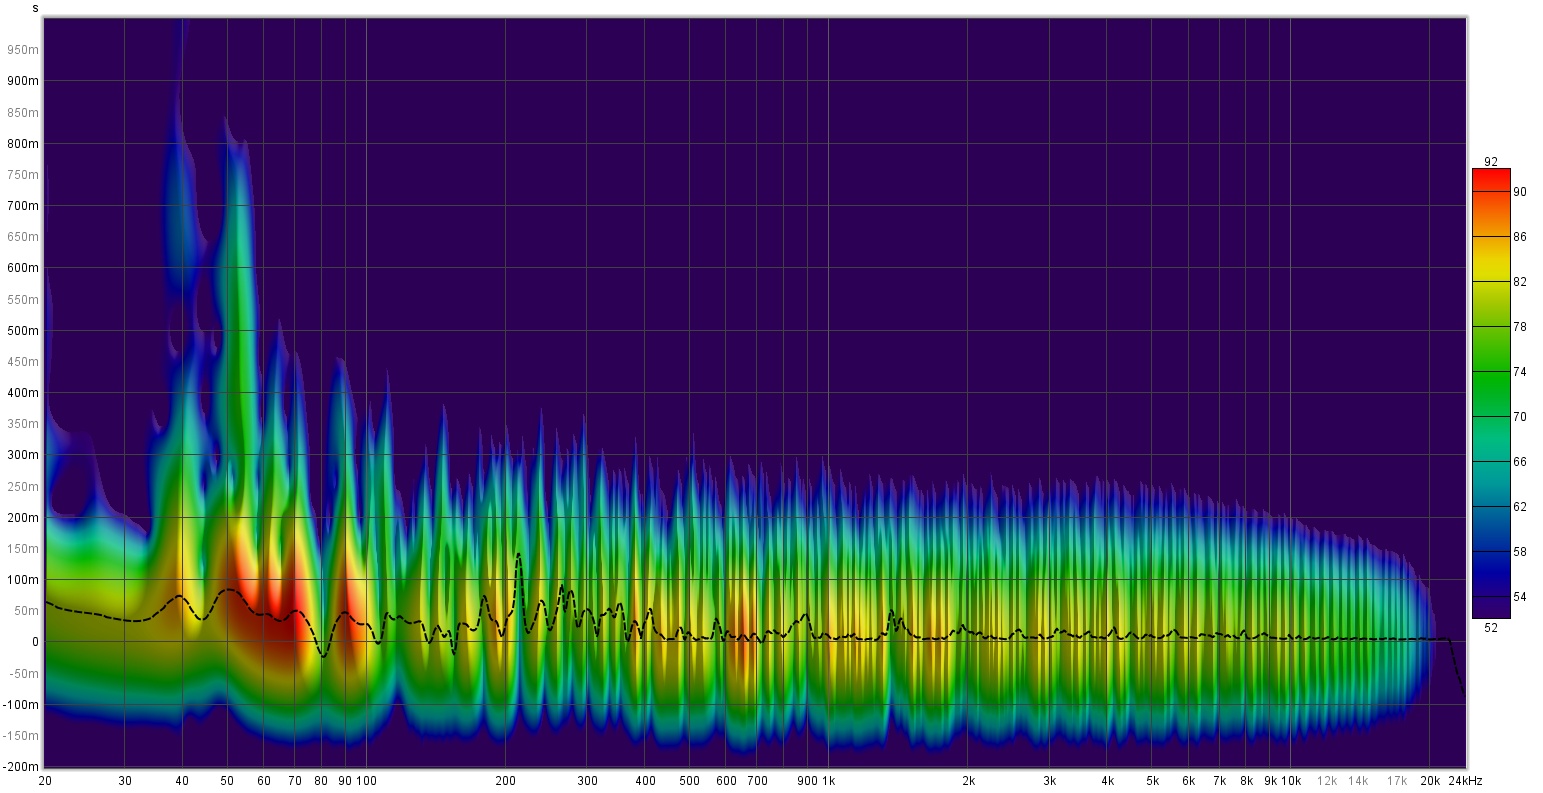The height and width of the screenshot is (793, 1543).
Task: Click the 950m time axis label
Action: (23, 49)
